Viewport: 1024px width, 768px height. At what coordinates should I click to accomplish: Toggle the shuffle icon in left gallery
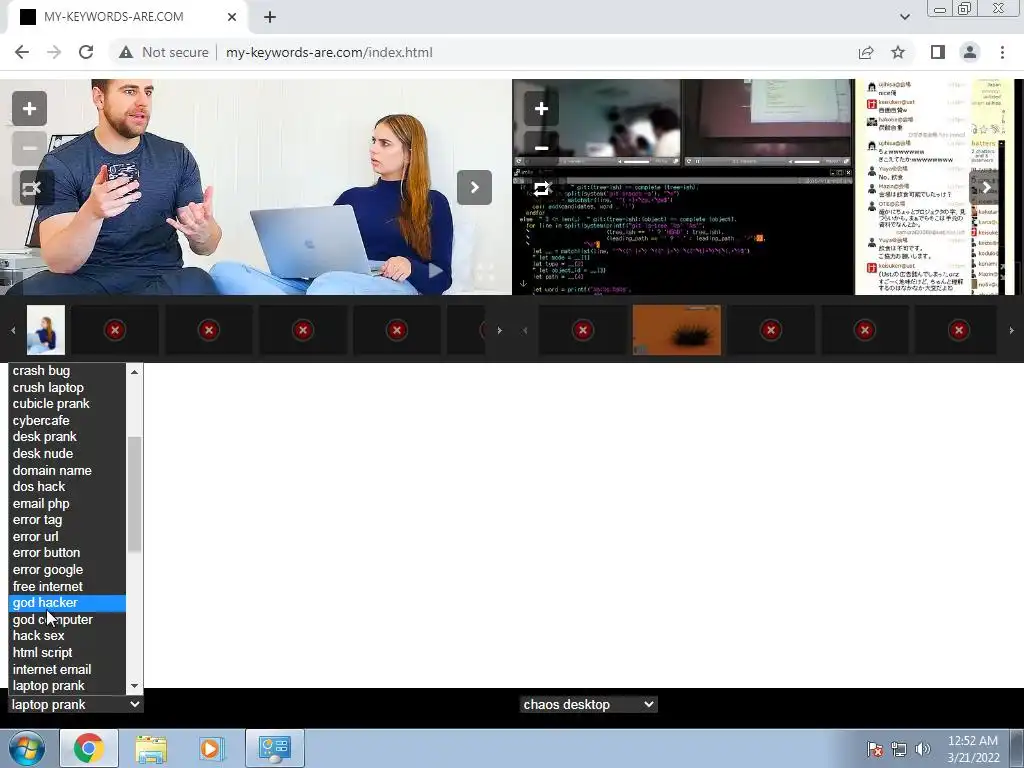point(29,188)
